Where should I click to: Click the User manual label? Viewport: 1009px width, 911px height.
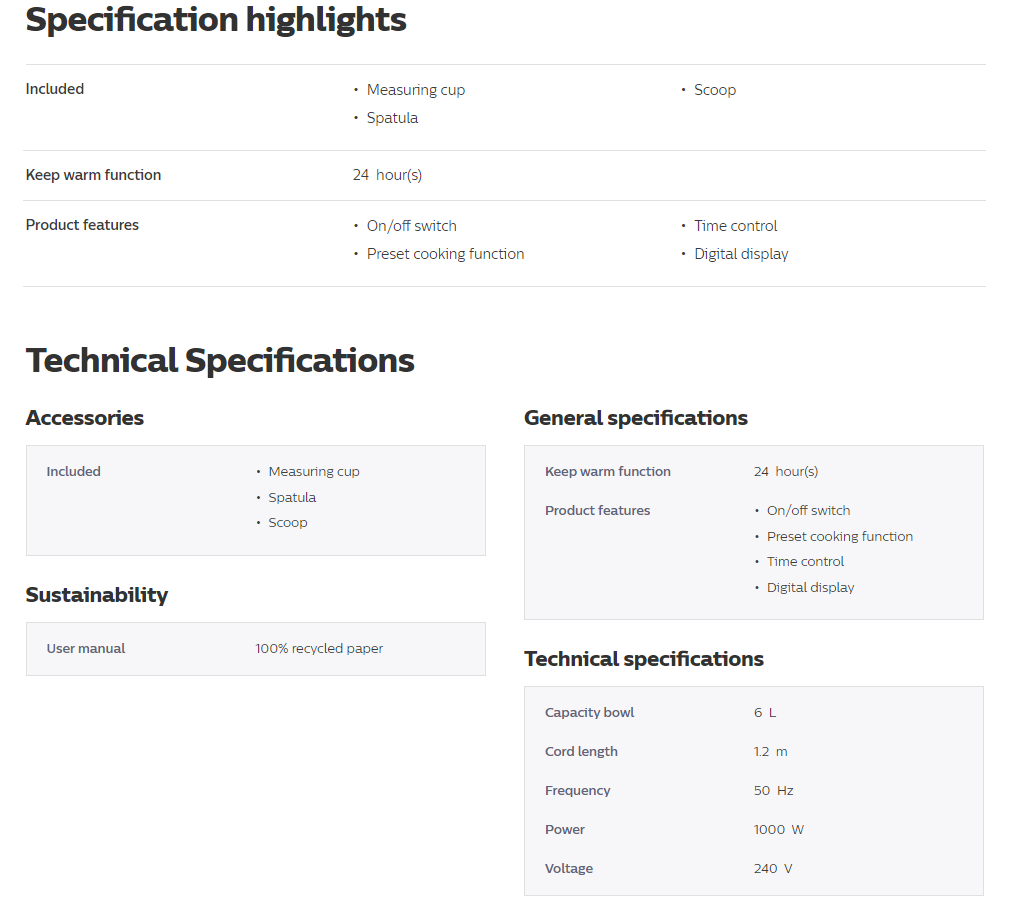coord(86,649)
